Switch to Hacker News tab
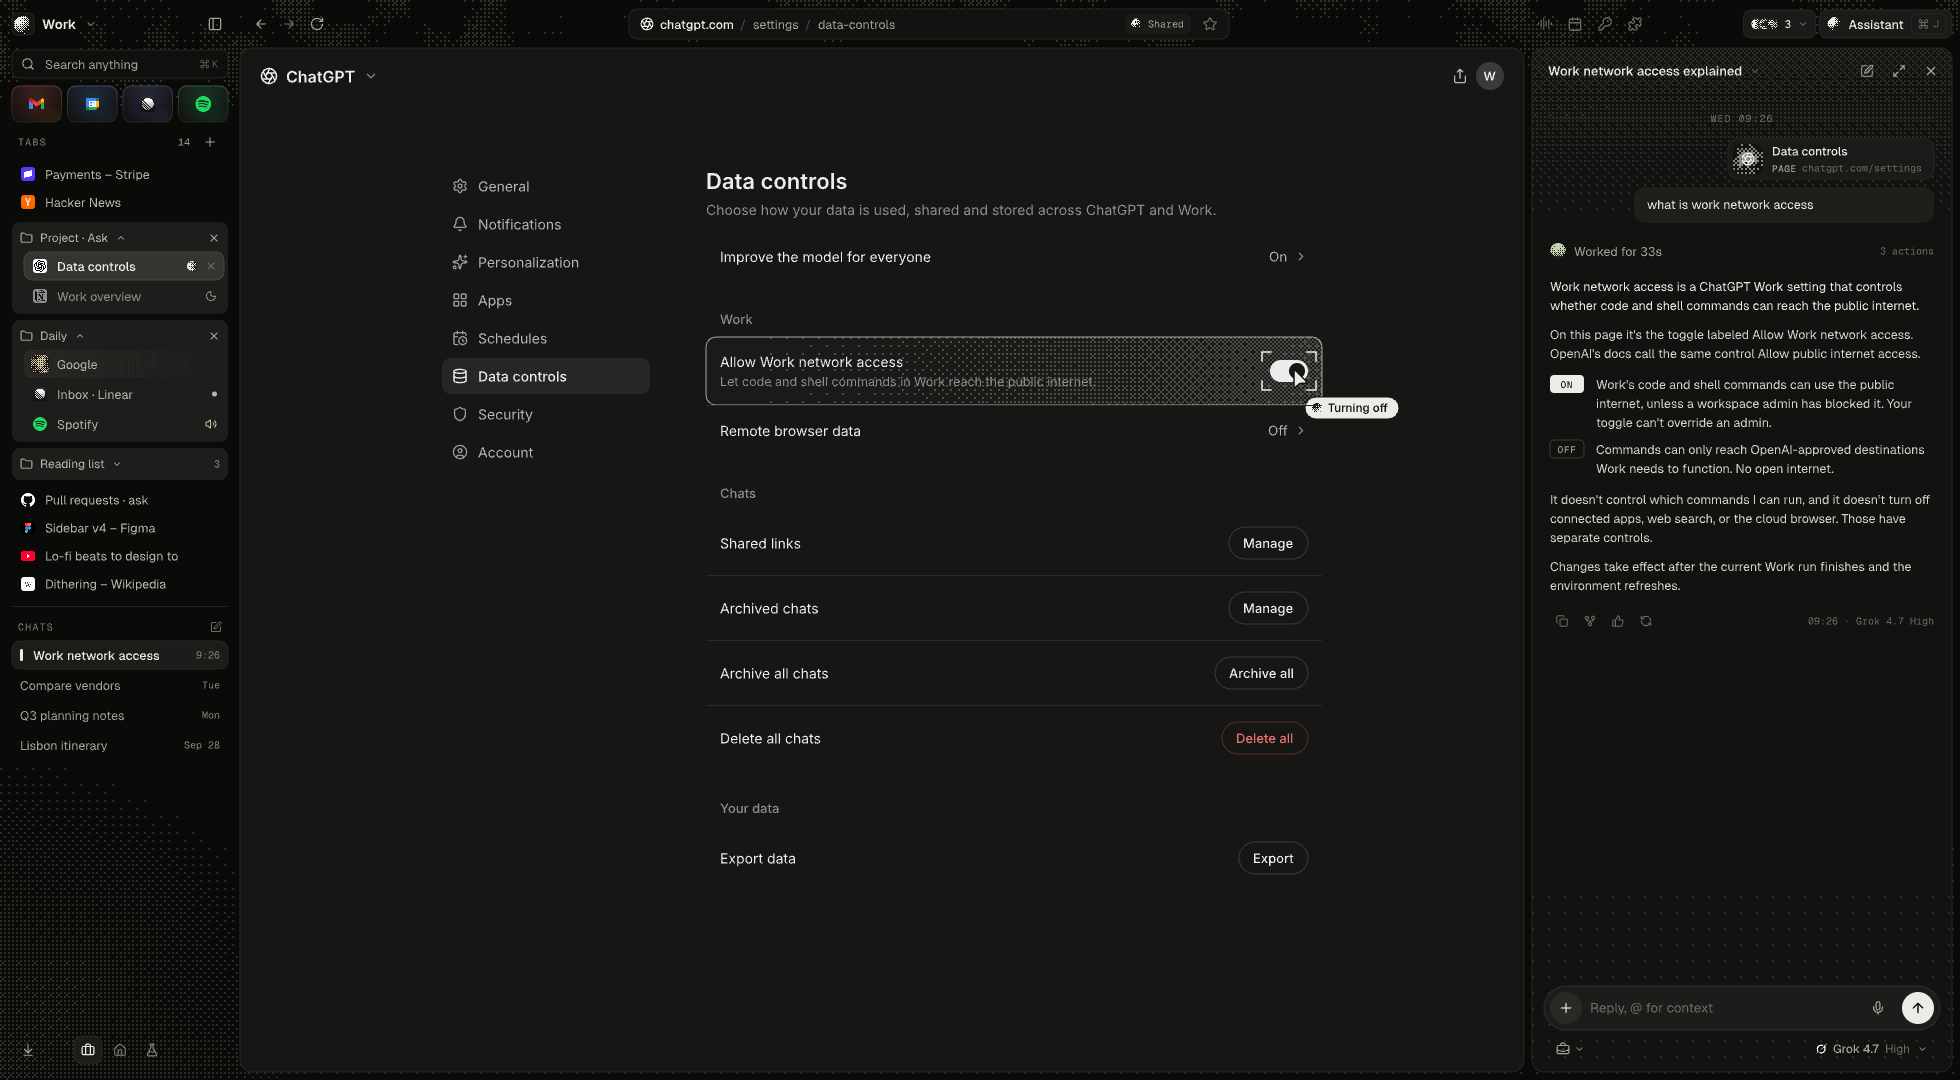Viewport: 1960px width, 1080px height. (x=120, y=202)
